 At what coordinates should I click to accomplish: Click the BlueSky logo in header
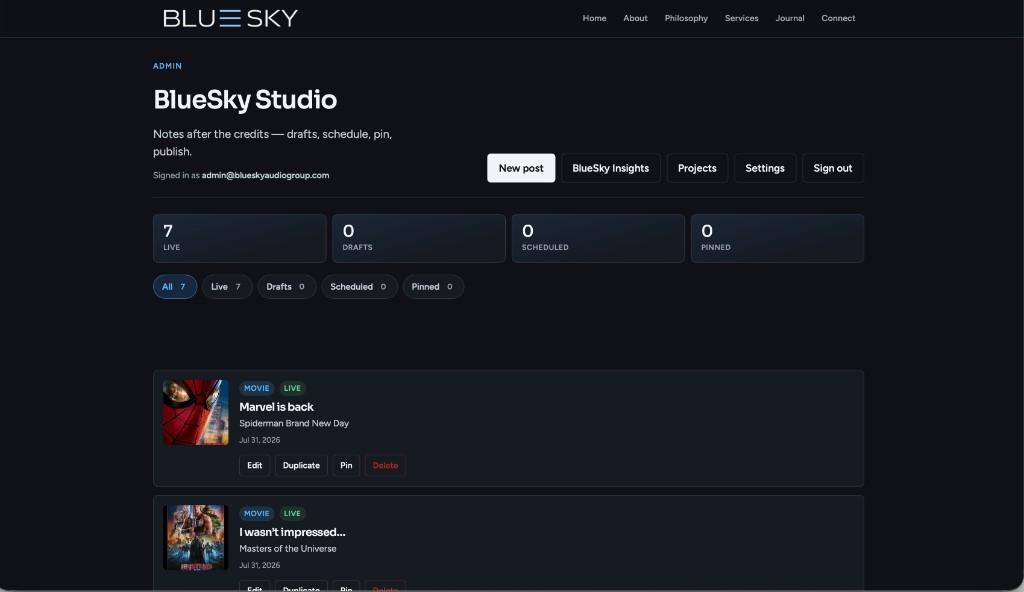click(x=231, y=18)
